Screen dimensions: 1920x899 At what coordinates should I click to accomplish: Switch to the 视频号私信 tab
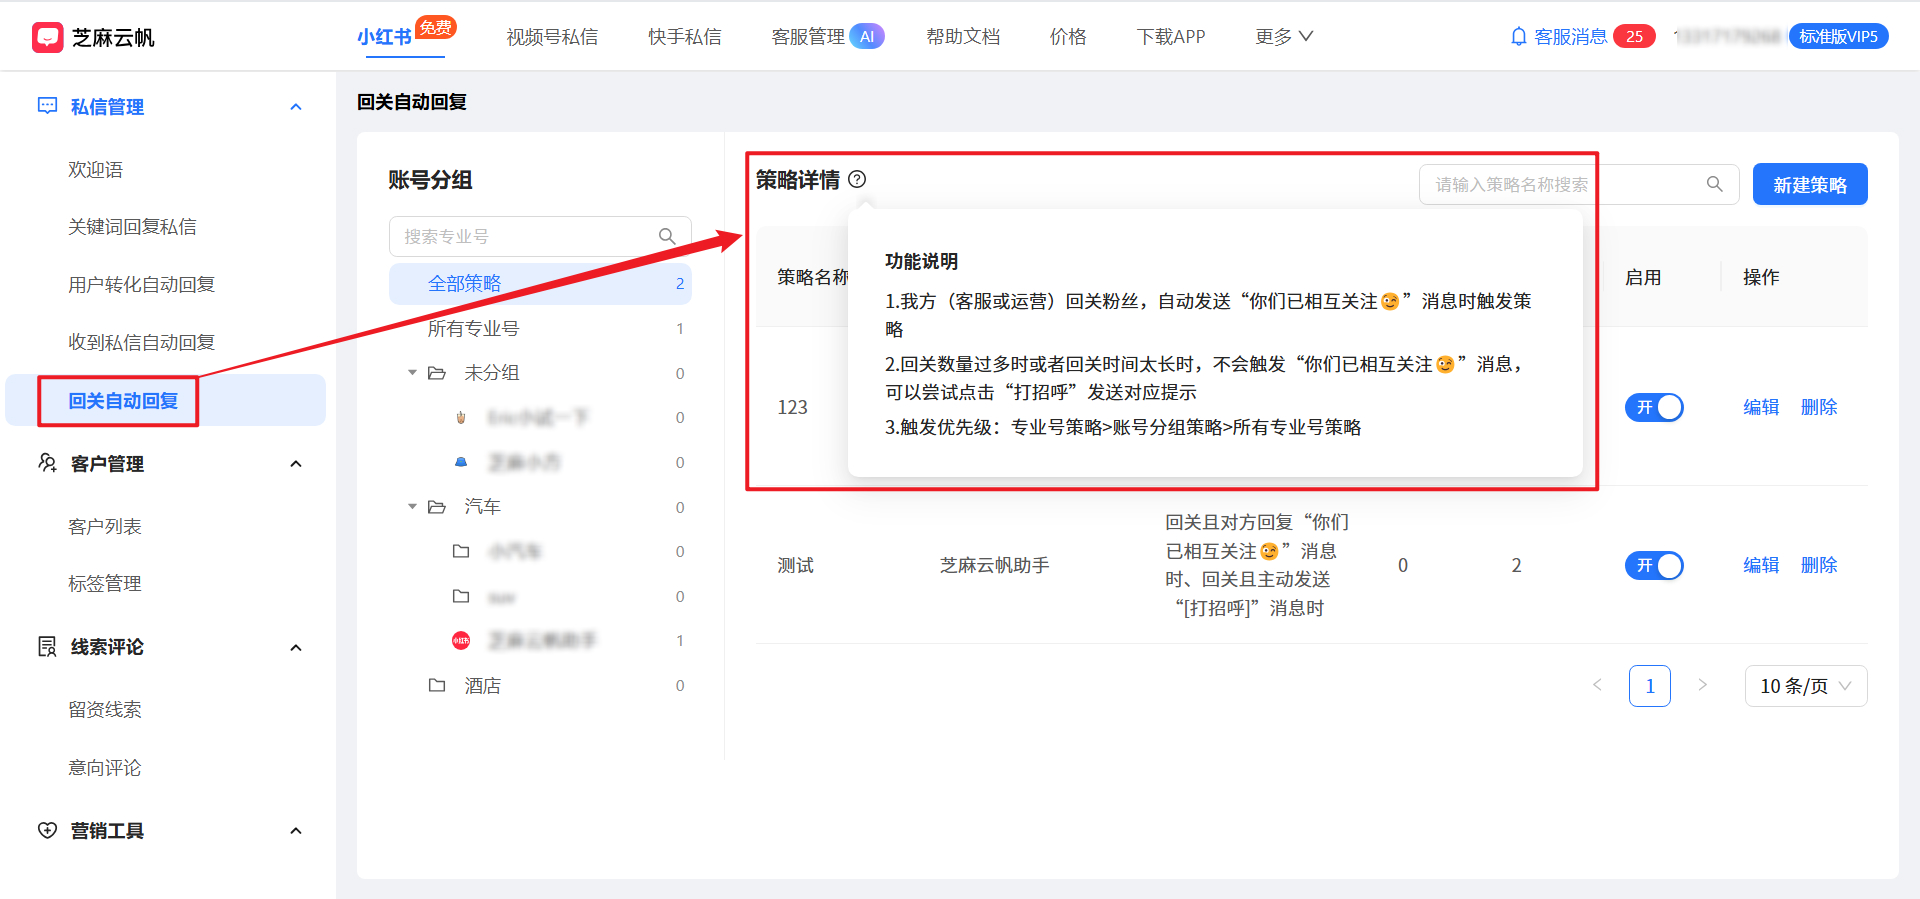tap(552, 37)
